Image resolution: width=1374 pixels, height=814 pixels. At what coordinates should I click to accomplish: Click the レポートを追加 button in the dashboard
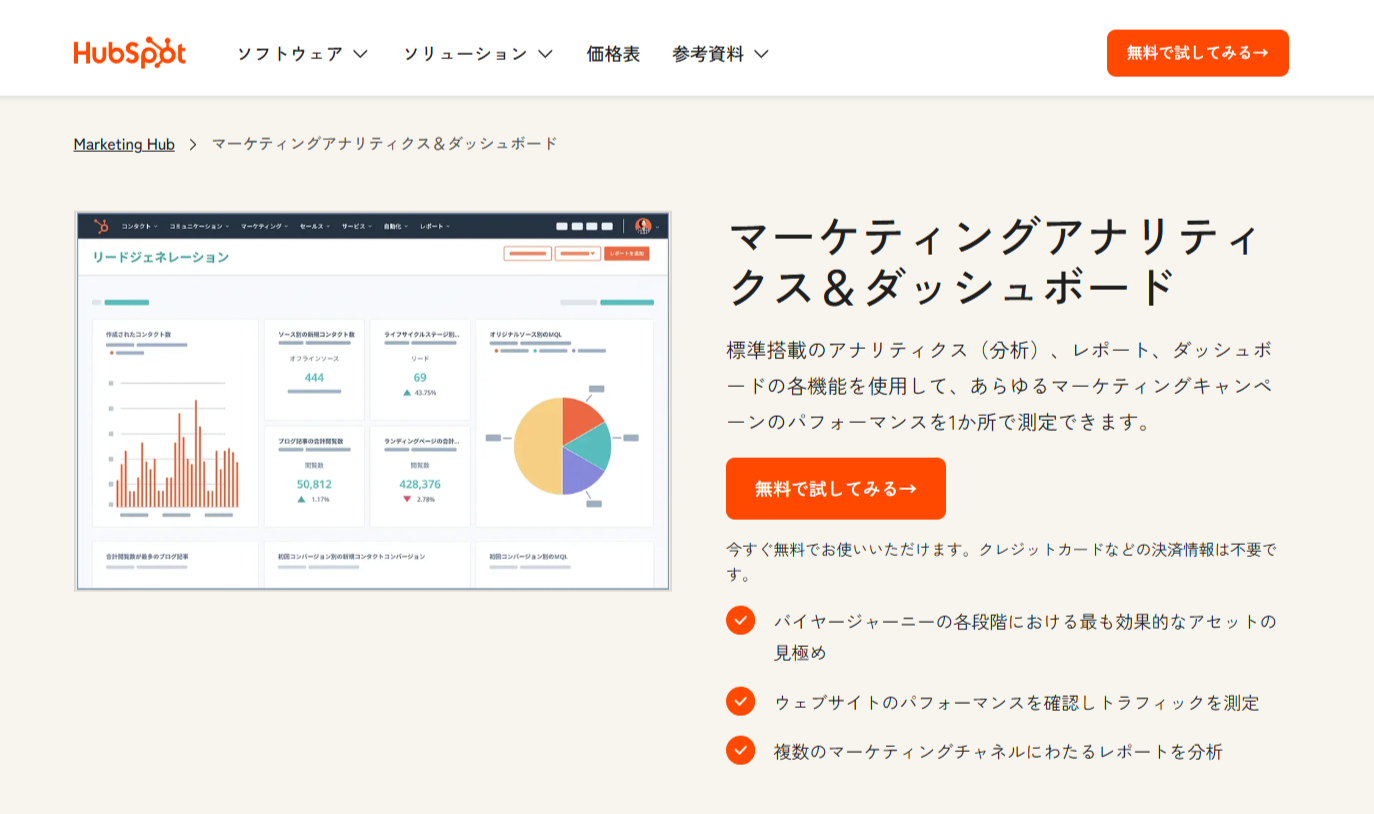tap(626, 253)
